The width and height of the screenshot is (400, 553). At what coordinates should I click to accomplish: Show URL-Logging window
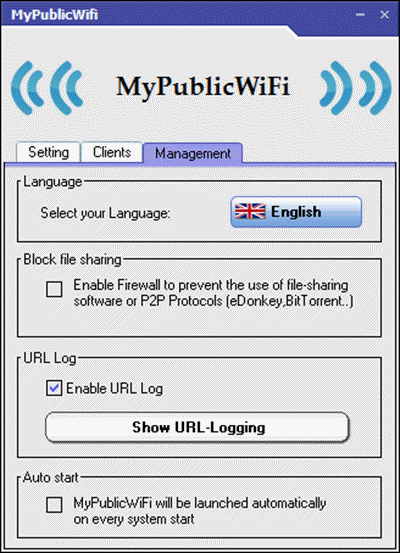198,427
